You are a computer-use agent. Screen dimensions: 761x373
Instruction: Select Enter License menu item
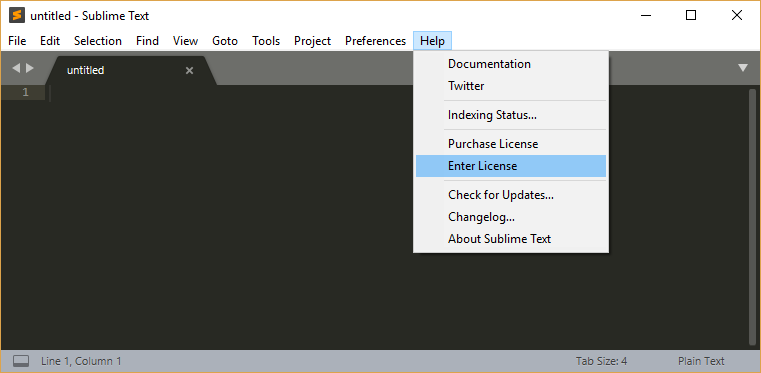(x=511, y=166)
